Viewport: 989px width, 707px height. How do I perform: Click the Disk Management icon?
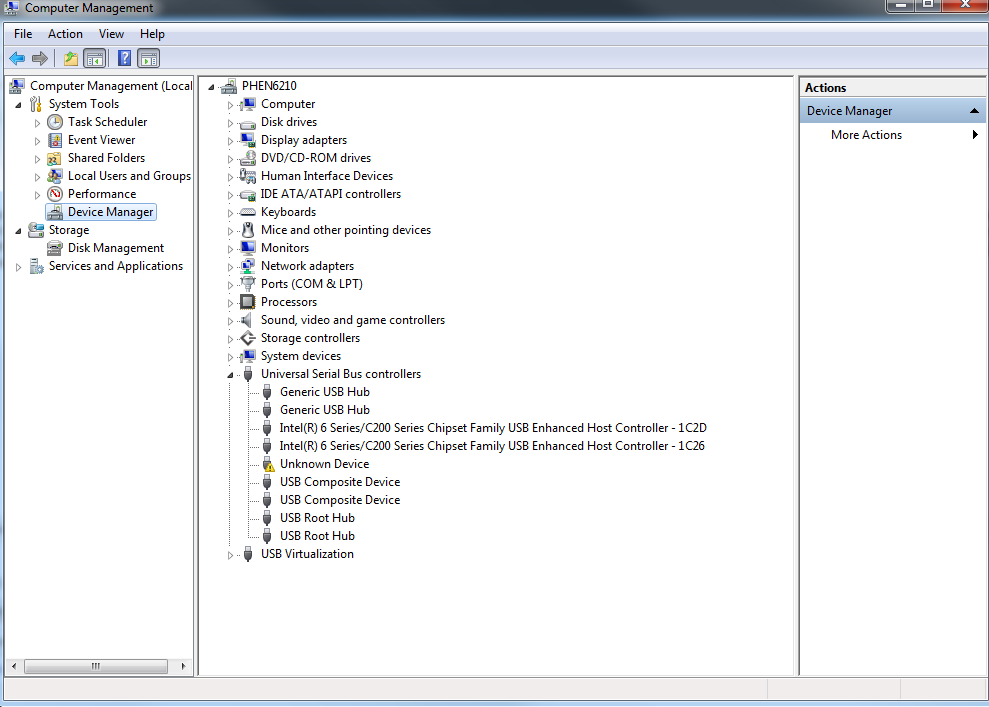point(55,248)
